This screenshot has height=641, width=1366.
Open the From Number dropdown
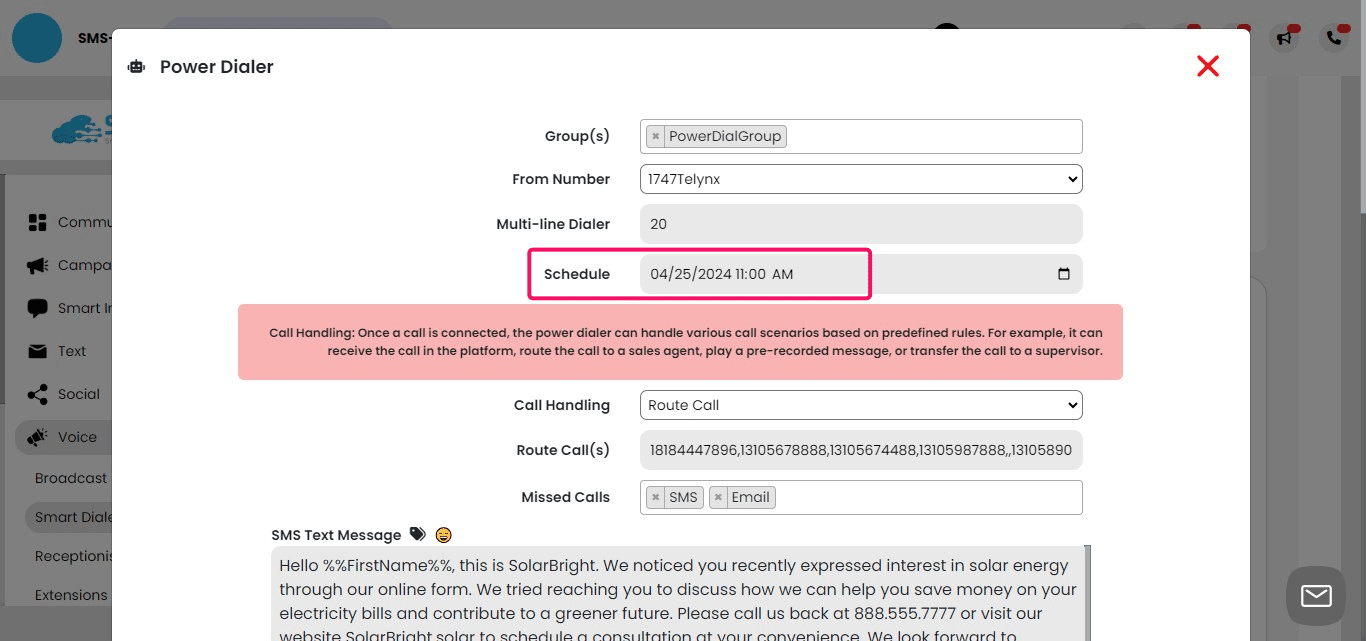tap(861, 179)
